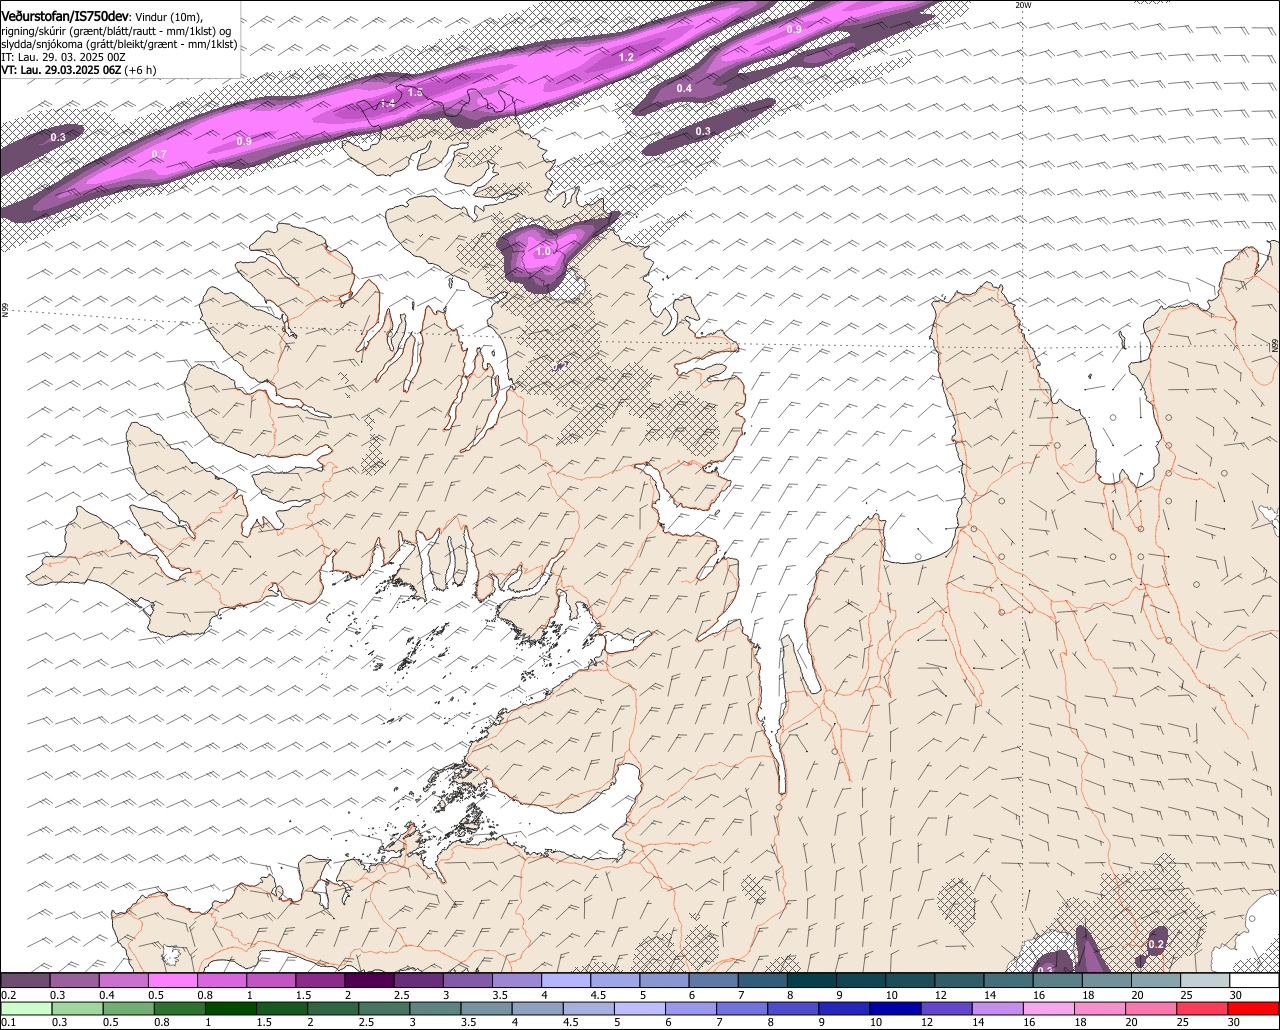The width and height of the screenshot is (1280, 1030).
Task: Click the blue-purple swatch labeled 12 in lower legend
Action: click(946, 1009)
